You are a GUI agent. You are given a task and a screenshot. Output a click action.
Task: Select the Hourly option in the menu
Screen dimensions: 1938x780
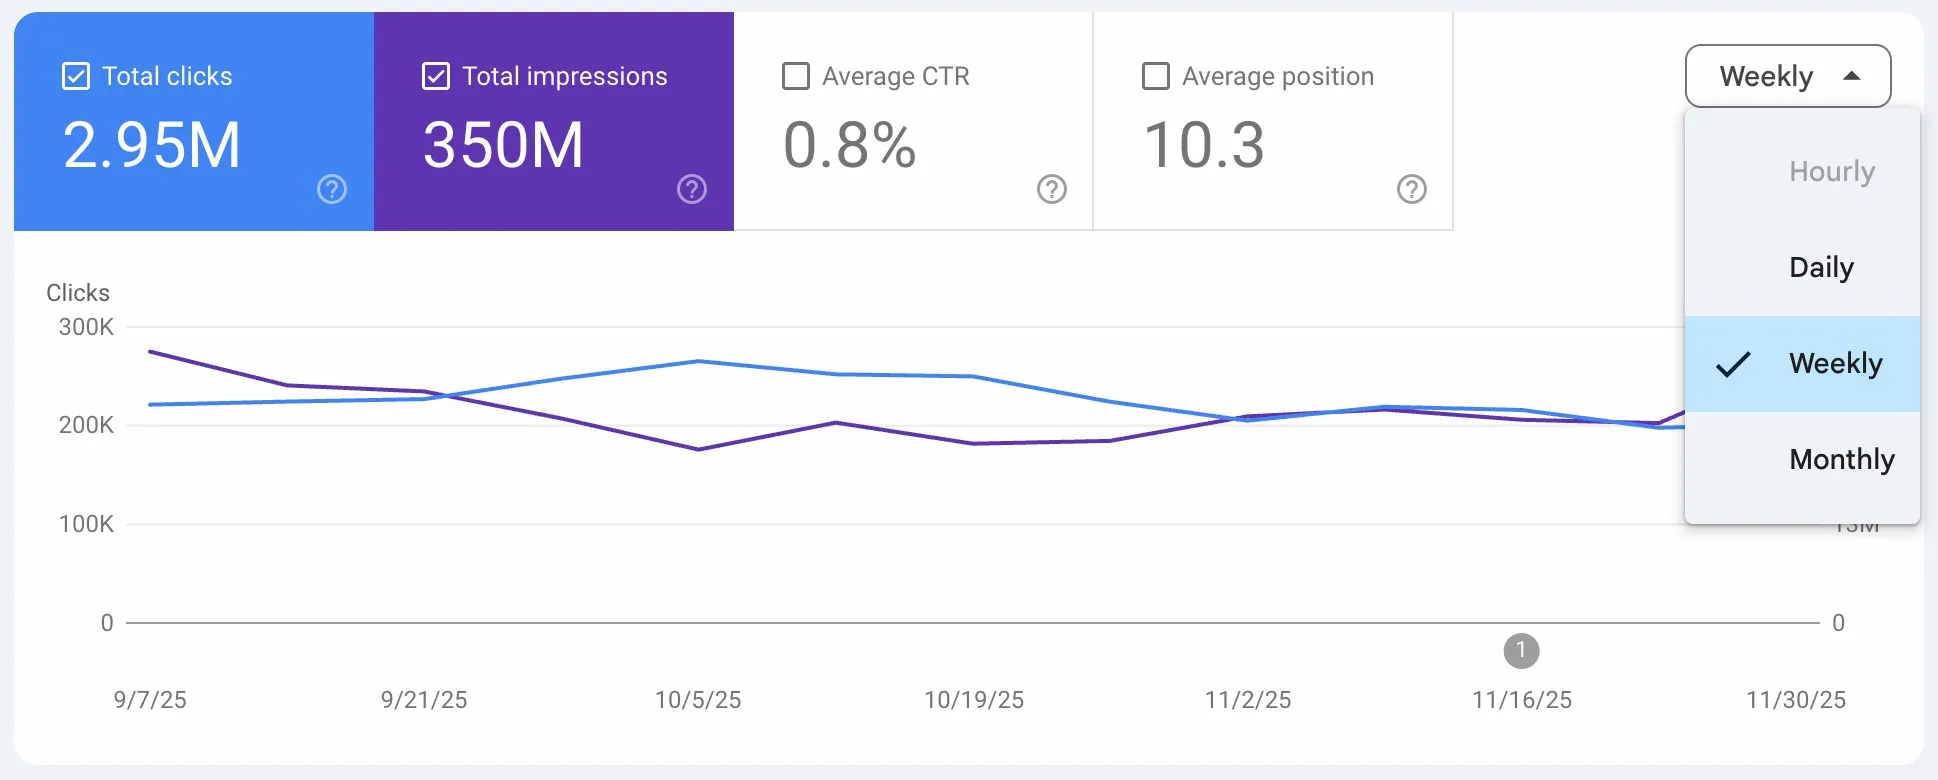[1831, 171]
